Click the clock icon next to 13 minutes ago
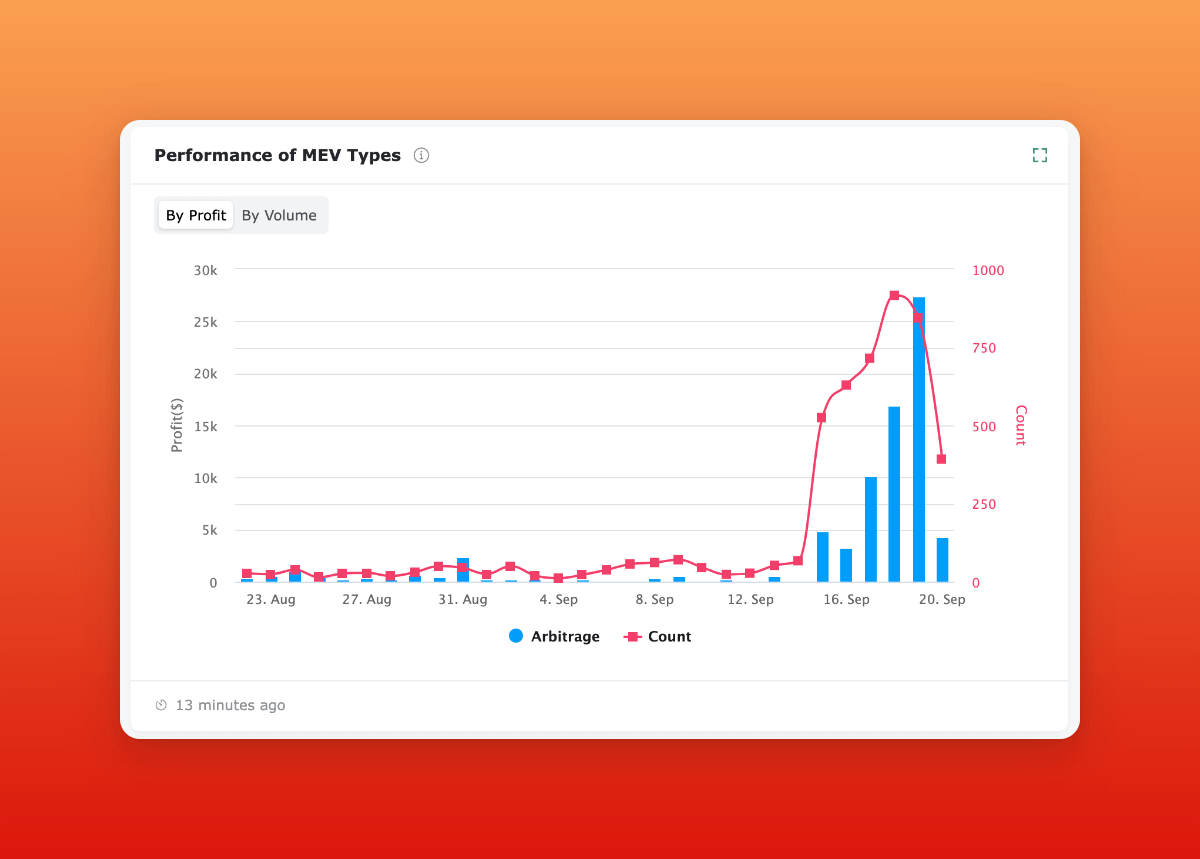The width and height of the screenshot is (1200, 859). tap(161, 705)
